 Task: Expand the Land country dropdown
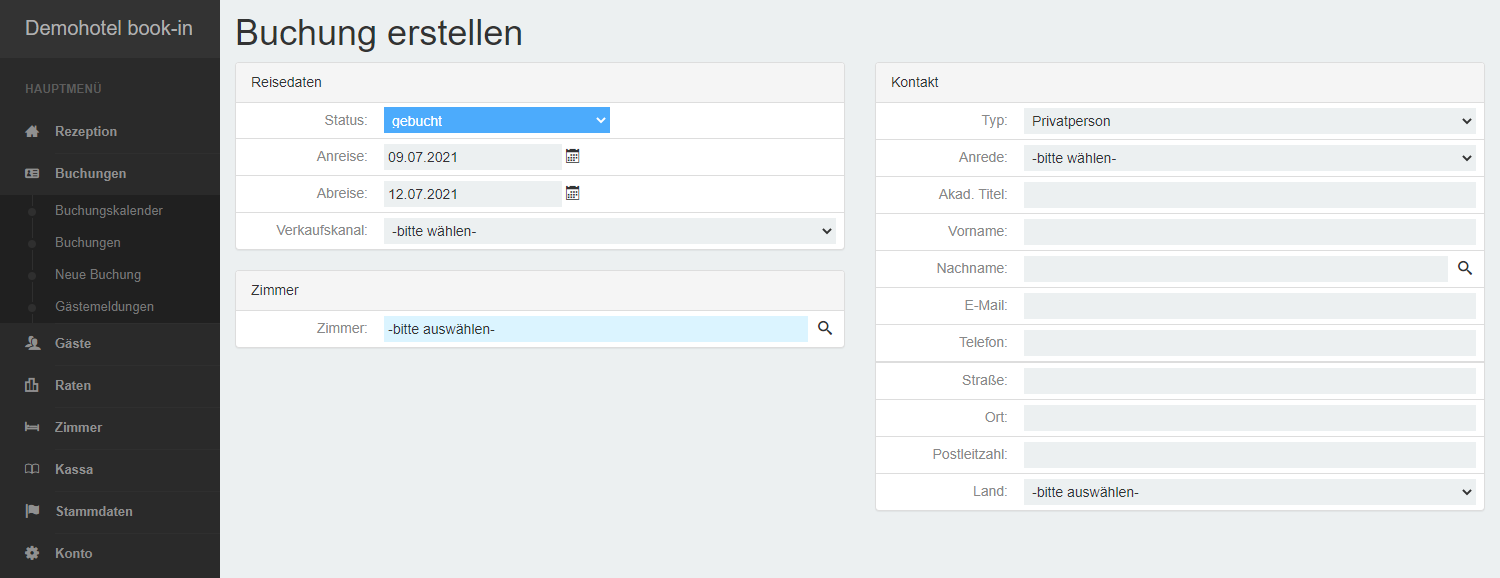[x=1249, y=492]
